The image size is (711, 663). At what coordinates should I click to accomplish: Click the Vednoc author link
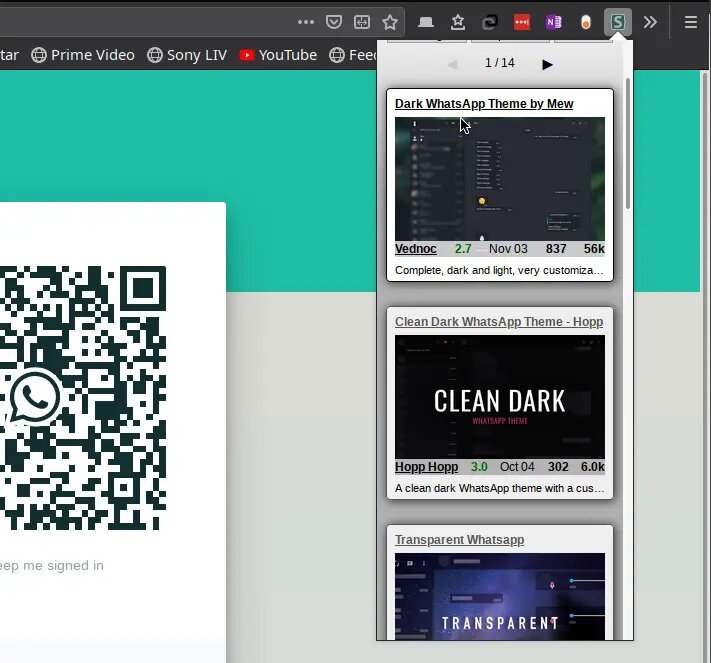tap(415, 249)
